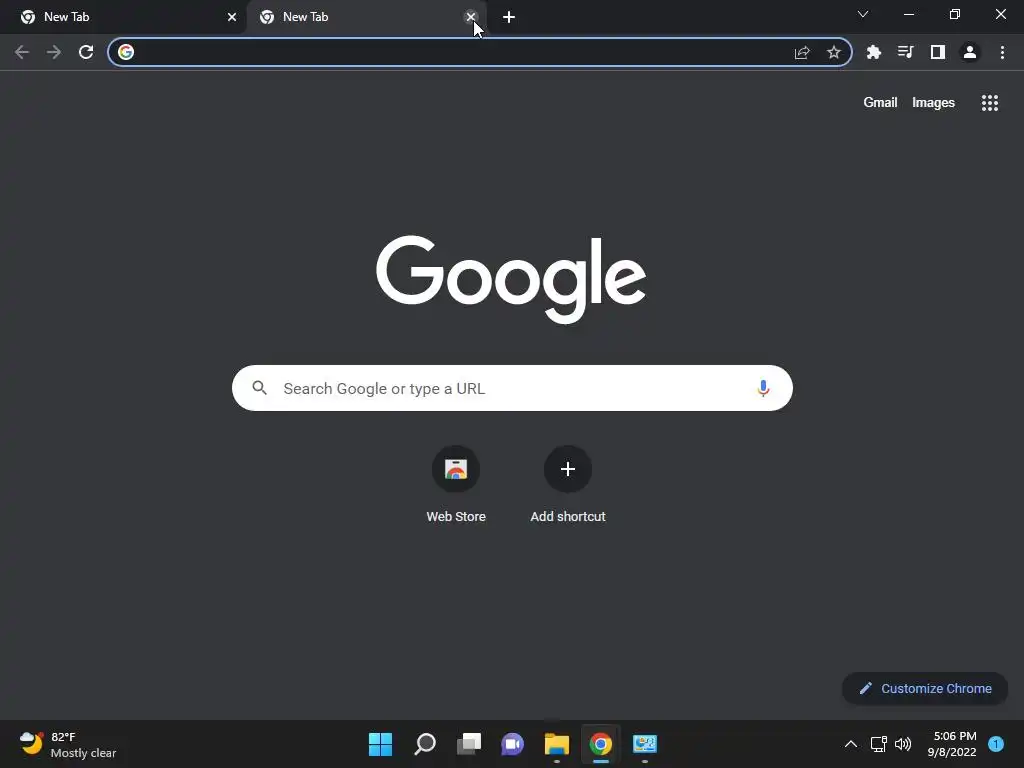The image size is (1024, 768).
Task: Show hidden system tray icons
Action: pyautogui.click(x=850, y=744)
